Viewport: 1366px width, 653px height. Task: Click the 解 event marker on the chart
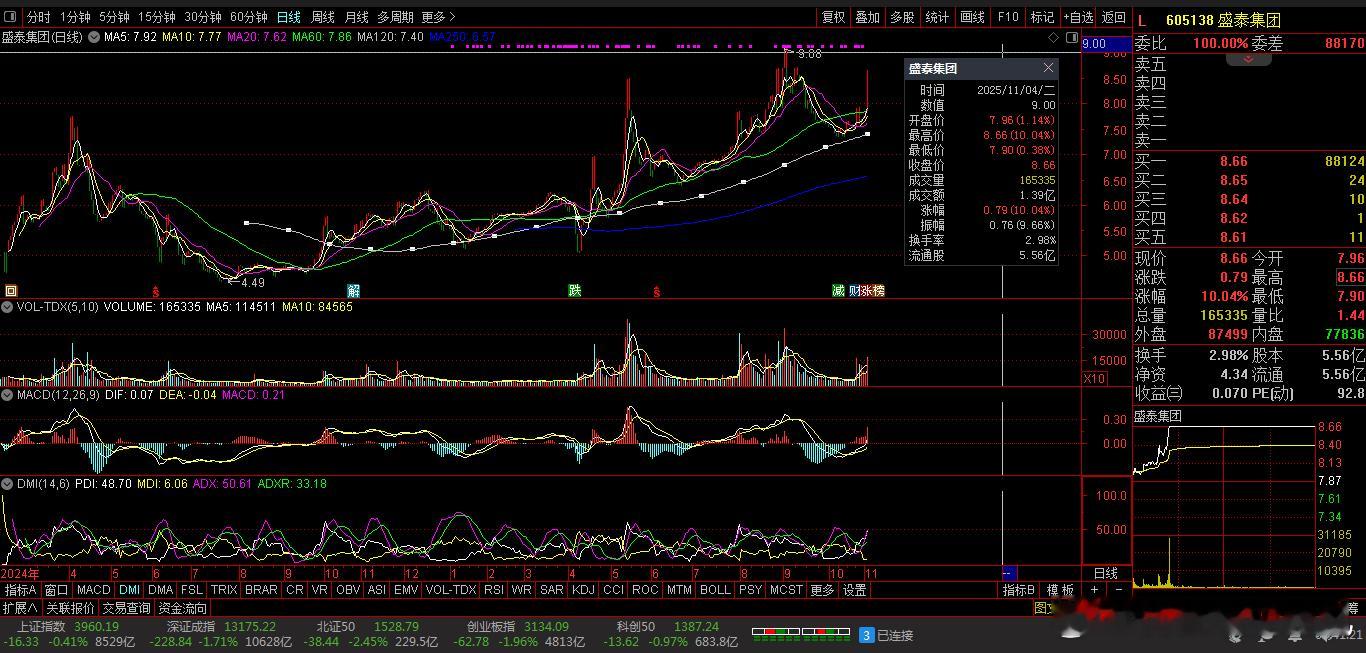click(353, 291)
